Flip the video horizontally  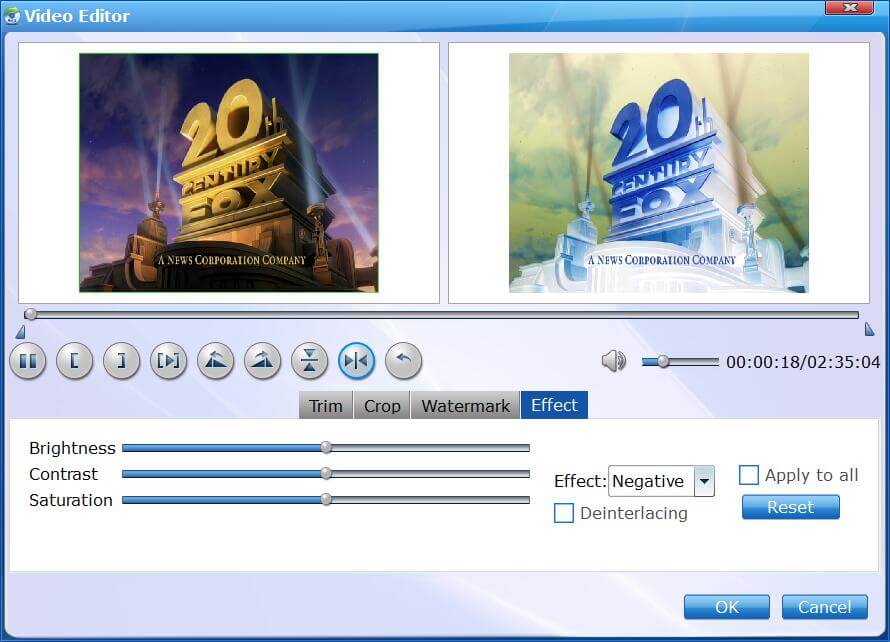357,361
